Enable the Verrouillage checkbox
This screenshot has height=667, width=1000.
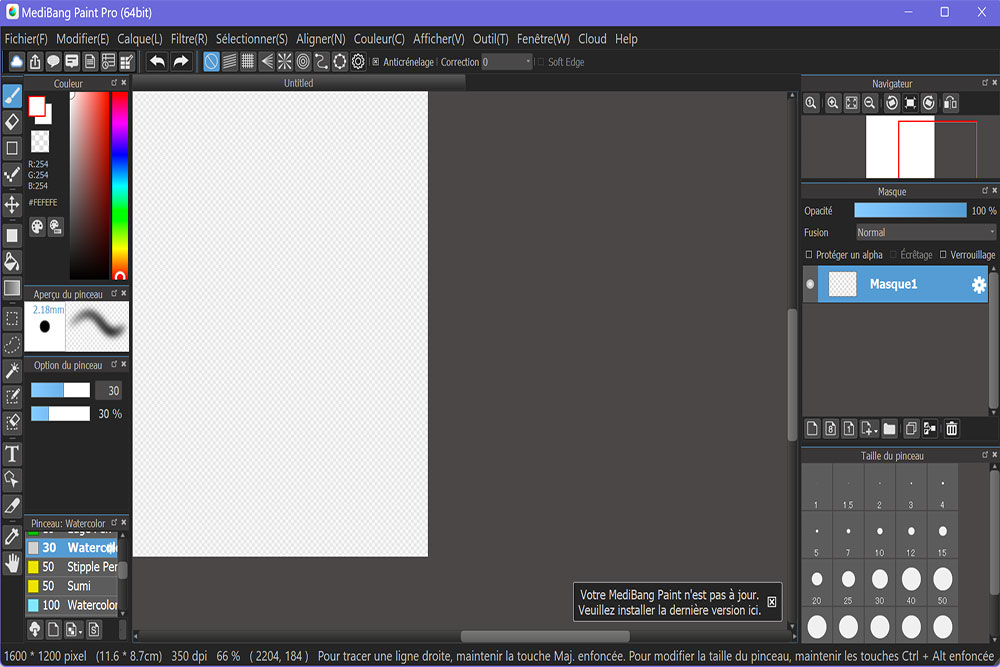943,254
